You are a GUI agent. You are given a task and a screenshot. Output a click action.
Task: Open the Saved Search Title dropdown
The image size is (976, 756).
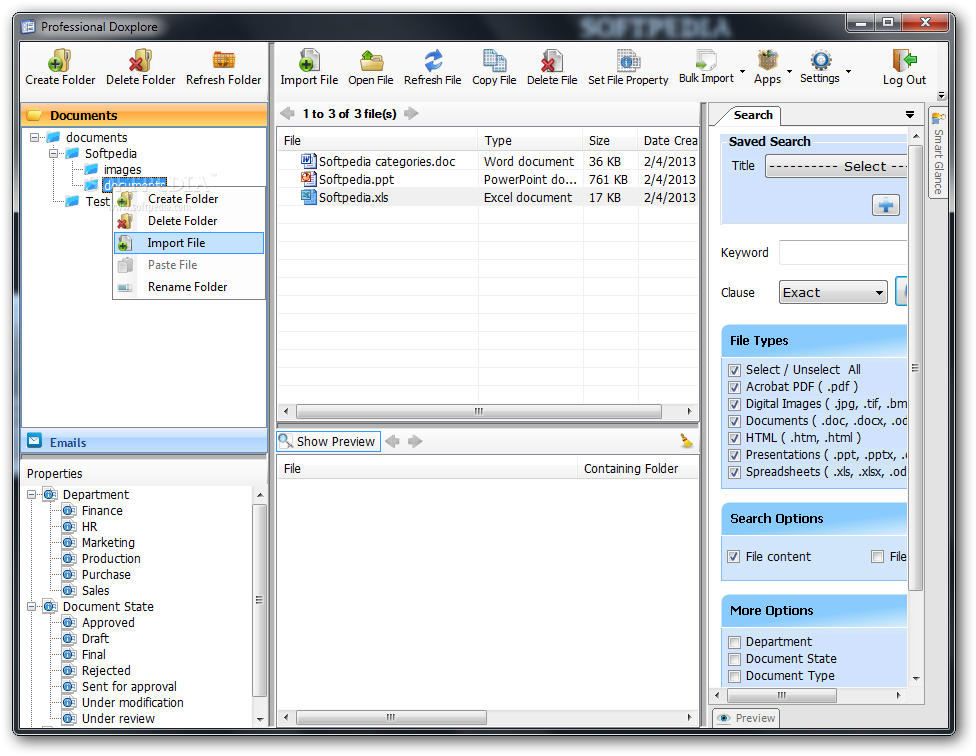(x=836, y=166)
